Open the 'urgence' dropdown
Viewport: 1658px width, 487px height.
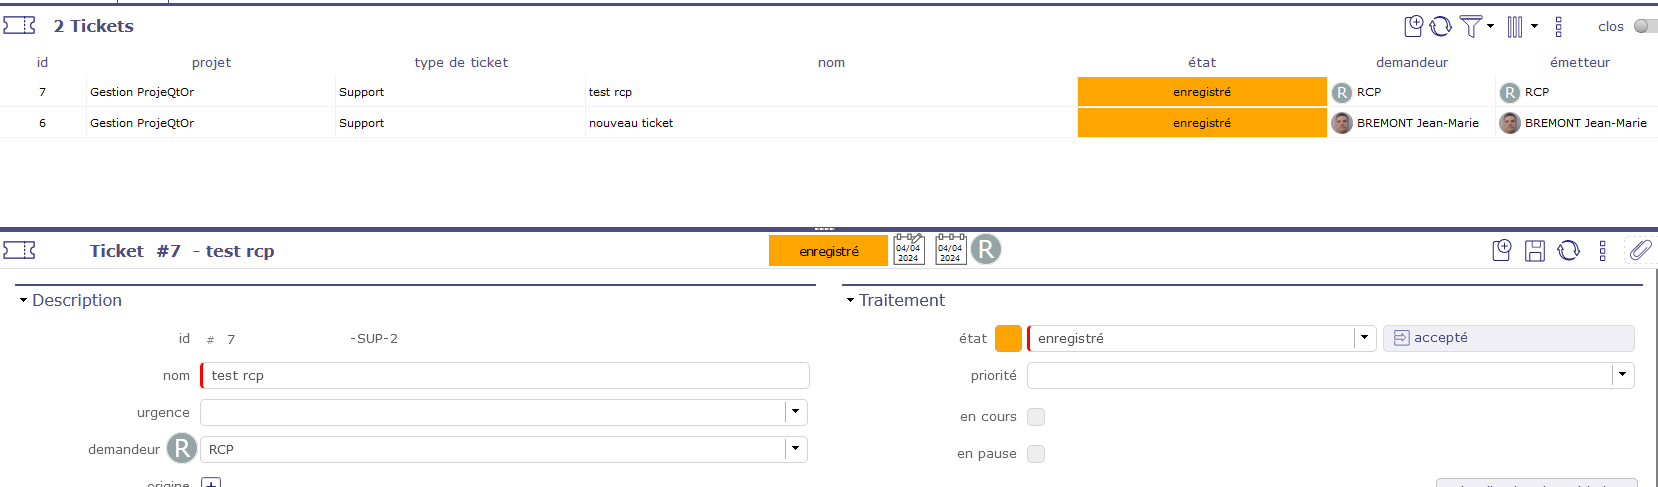click(795, 412)
